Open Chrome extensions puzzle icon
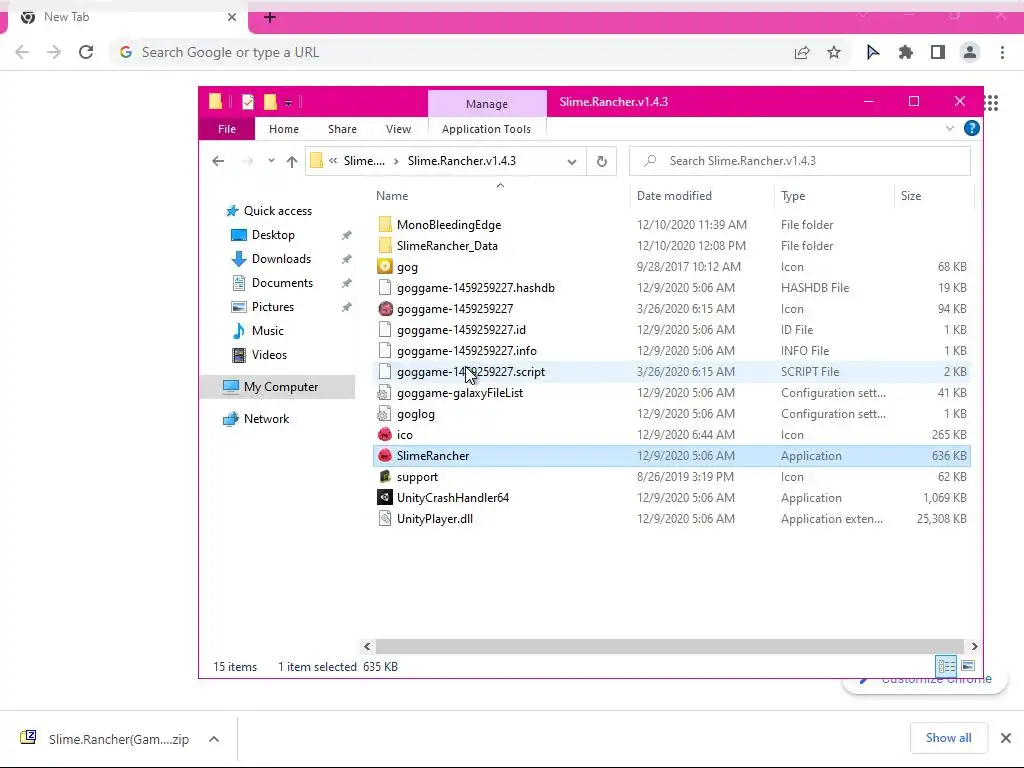 click(x=905, y=52)
